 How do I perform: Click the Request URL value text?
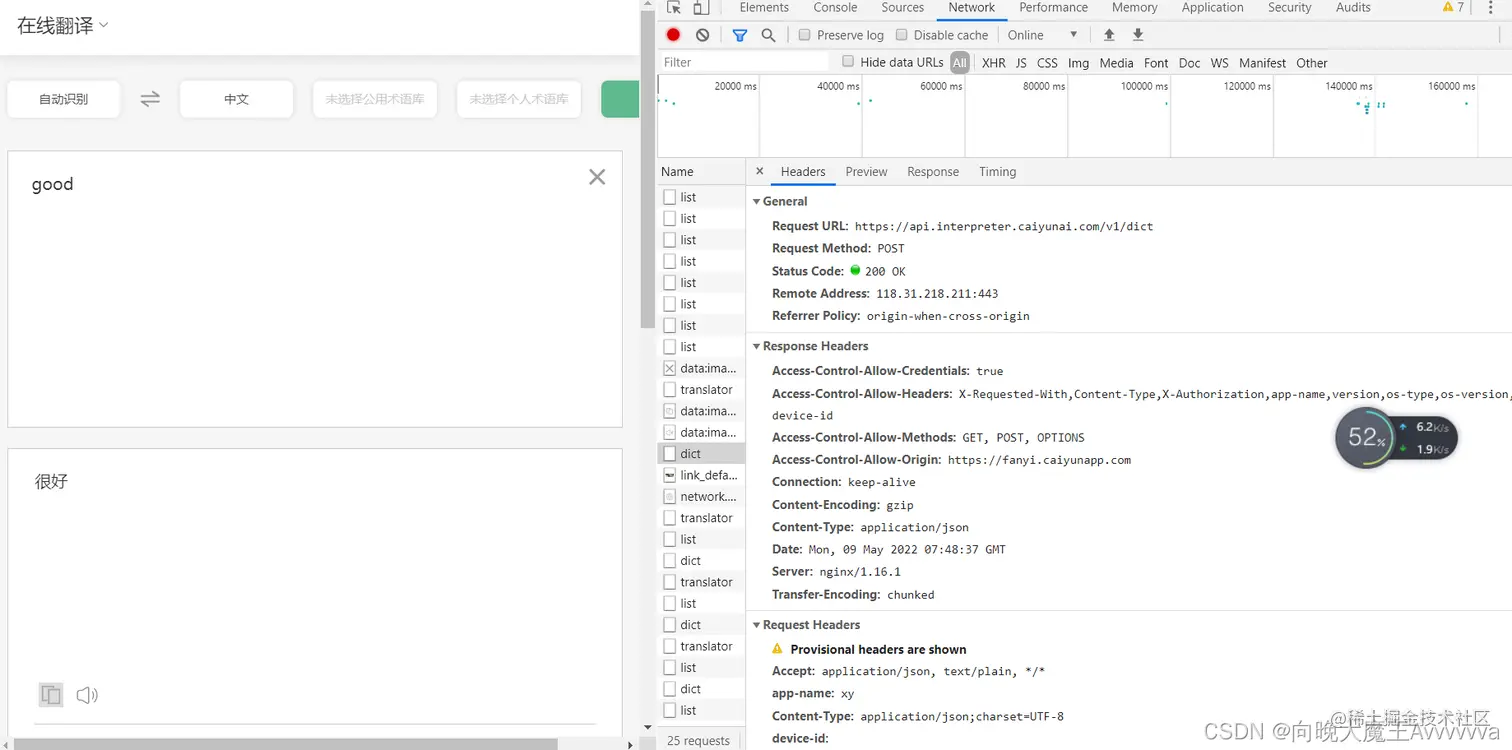(1003, 226)
